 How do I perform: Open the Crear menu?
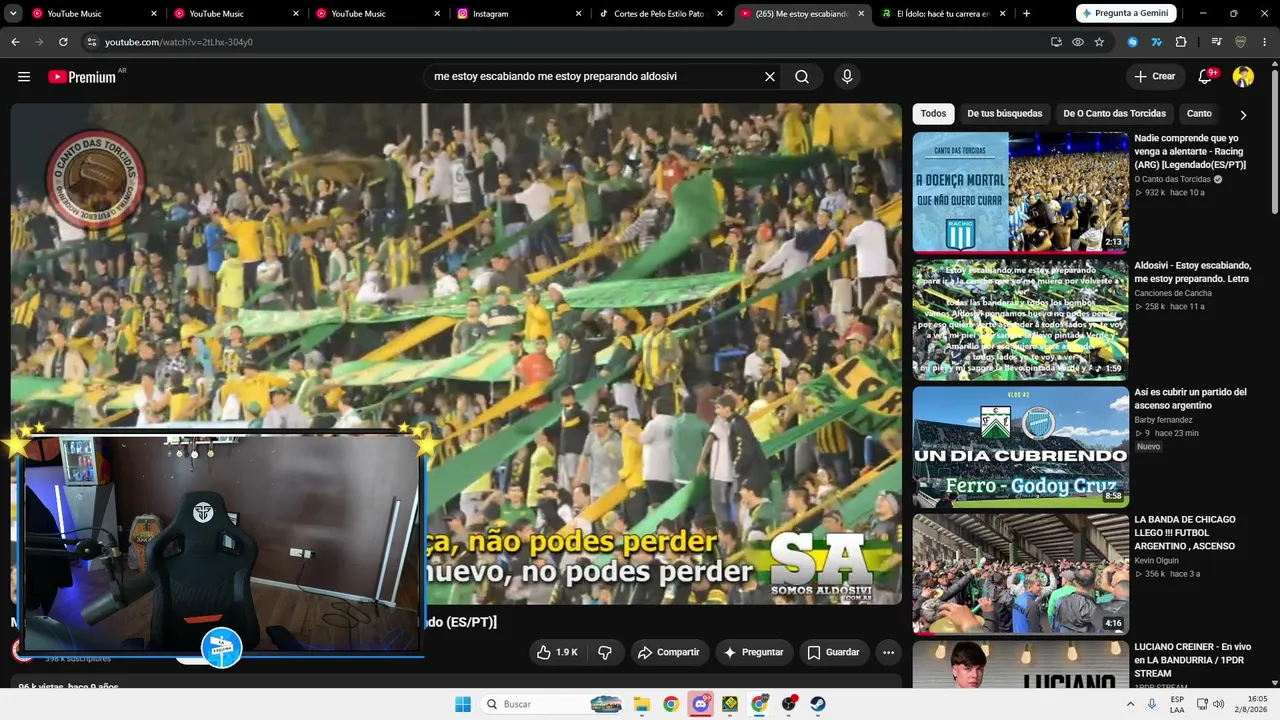coord(1155,77)
